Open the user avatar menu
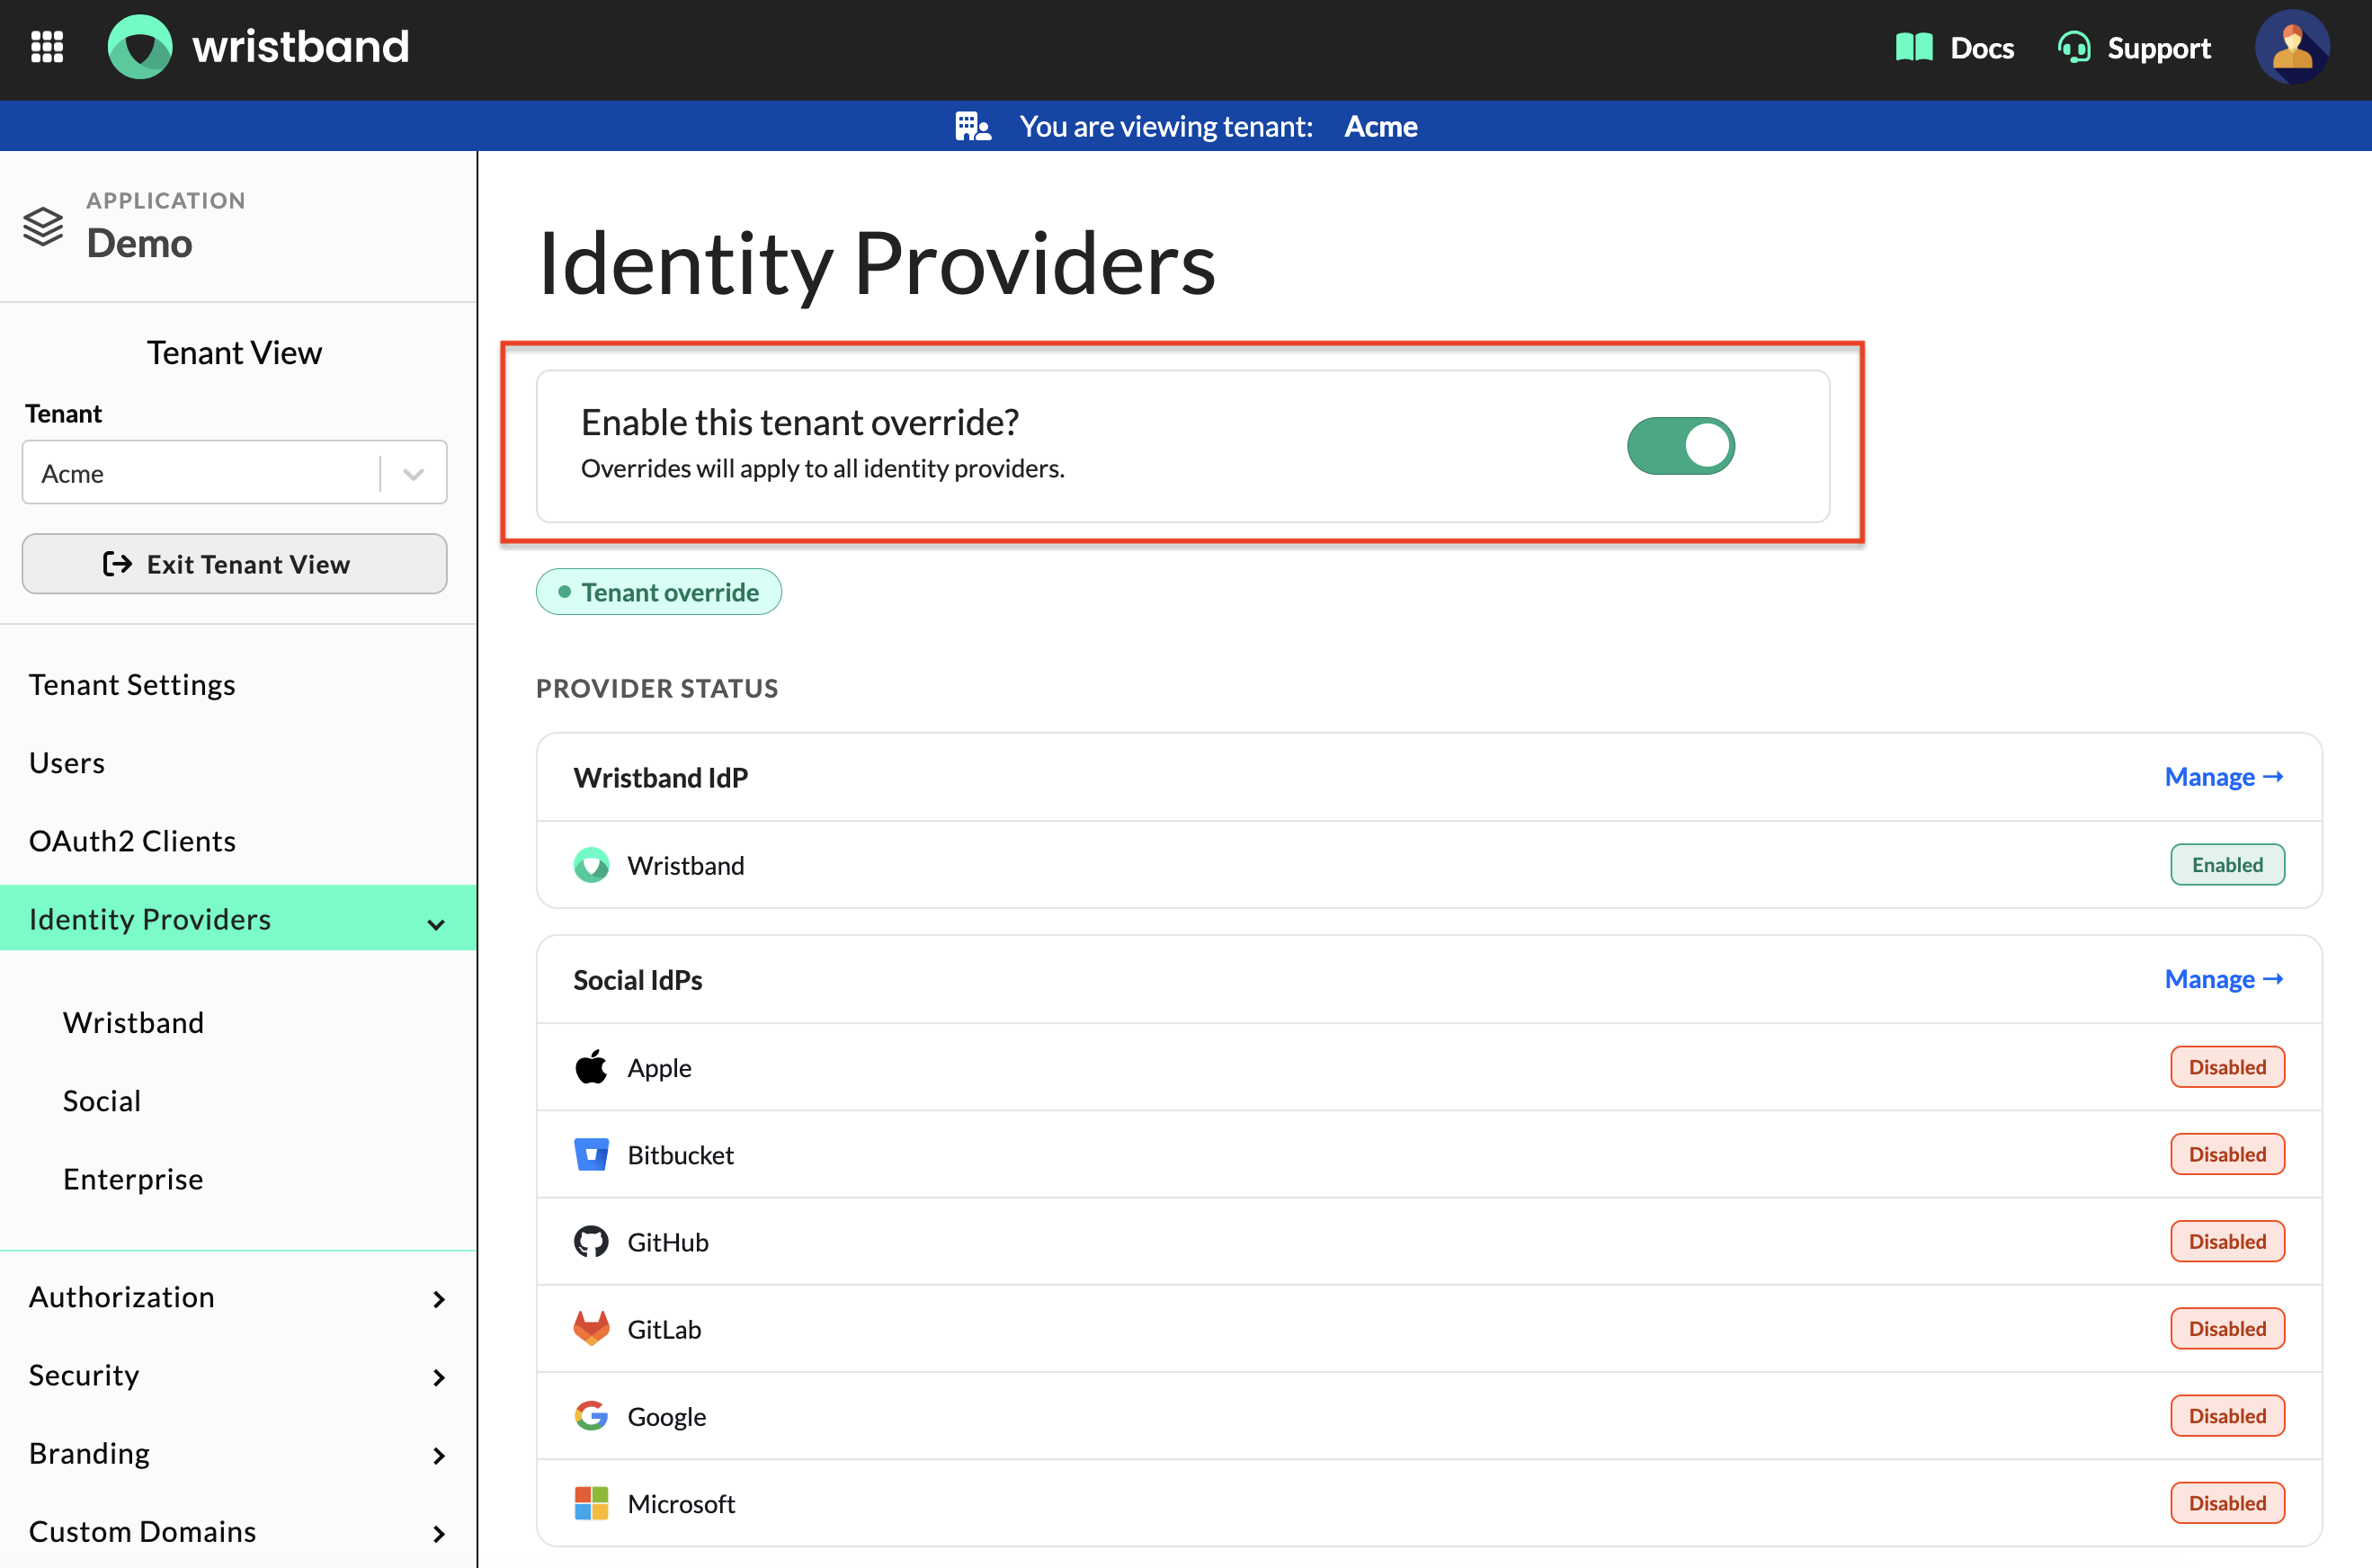 [x=2292, y=47]
